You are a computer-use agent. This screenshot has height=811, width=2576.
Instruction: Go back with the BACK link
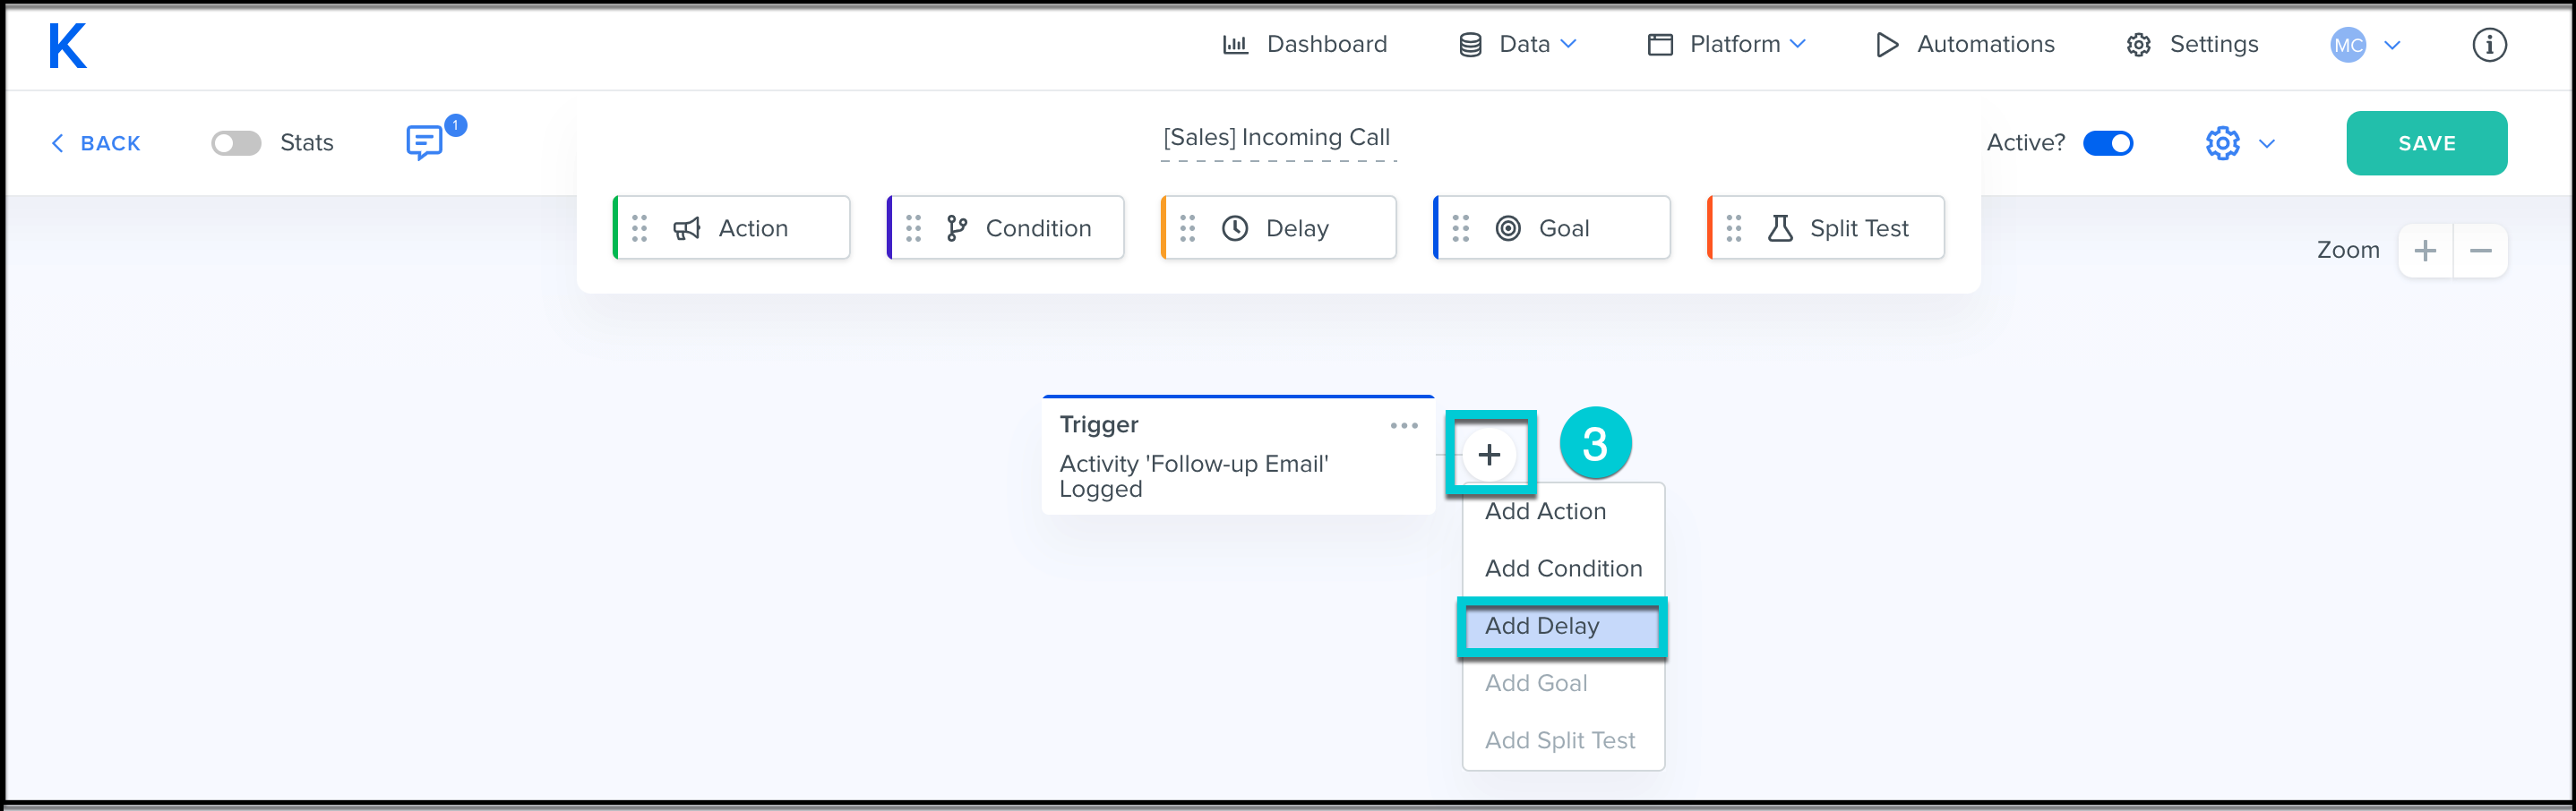click(97, 143)
